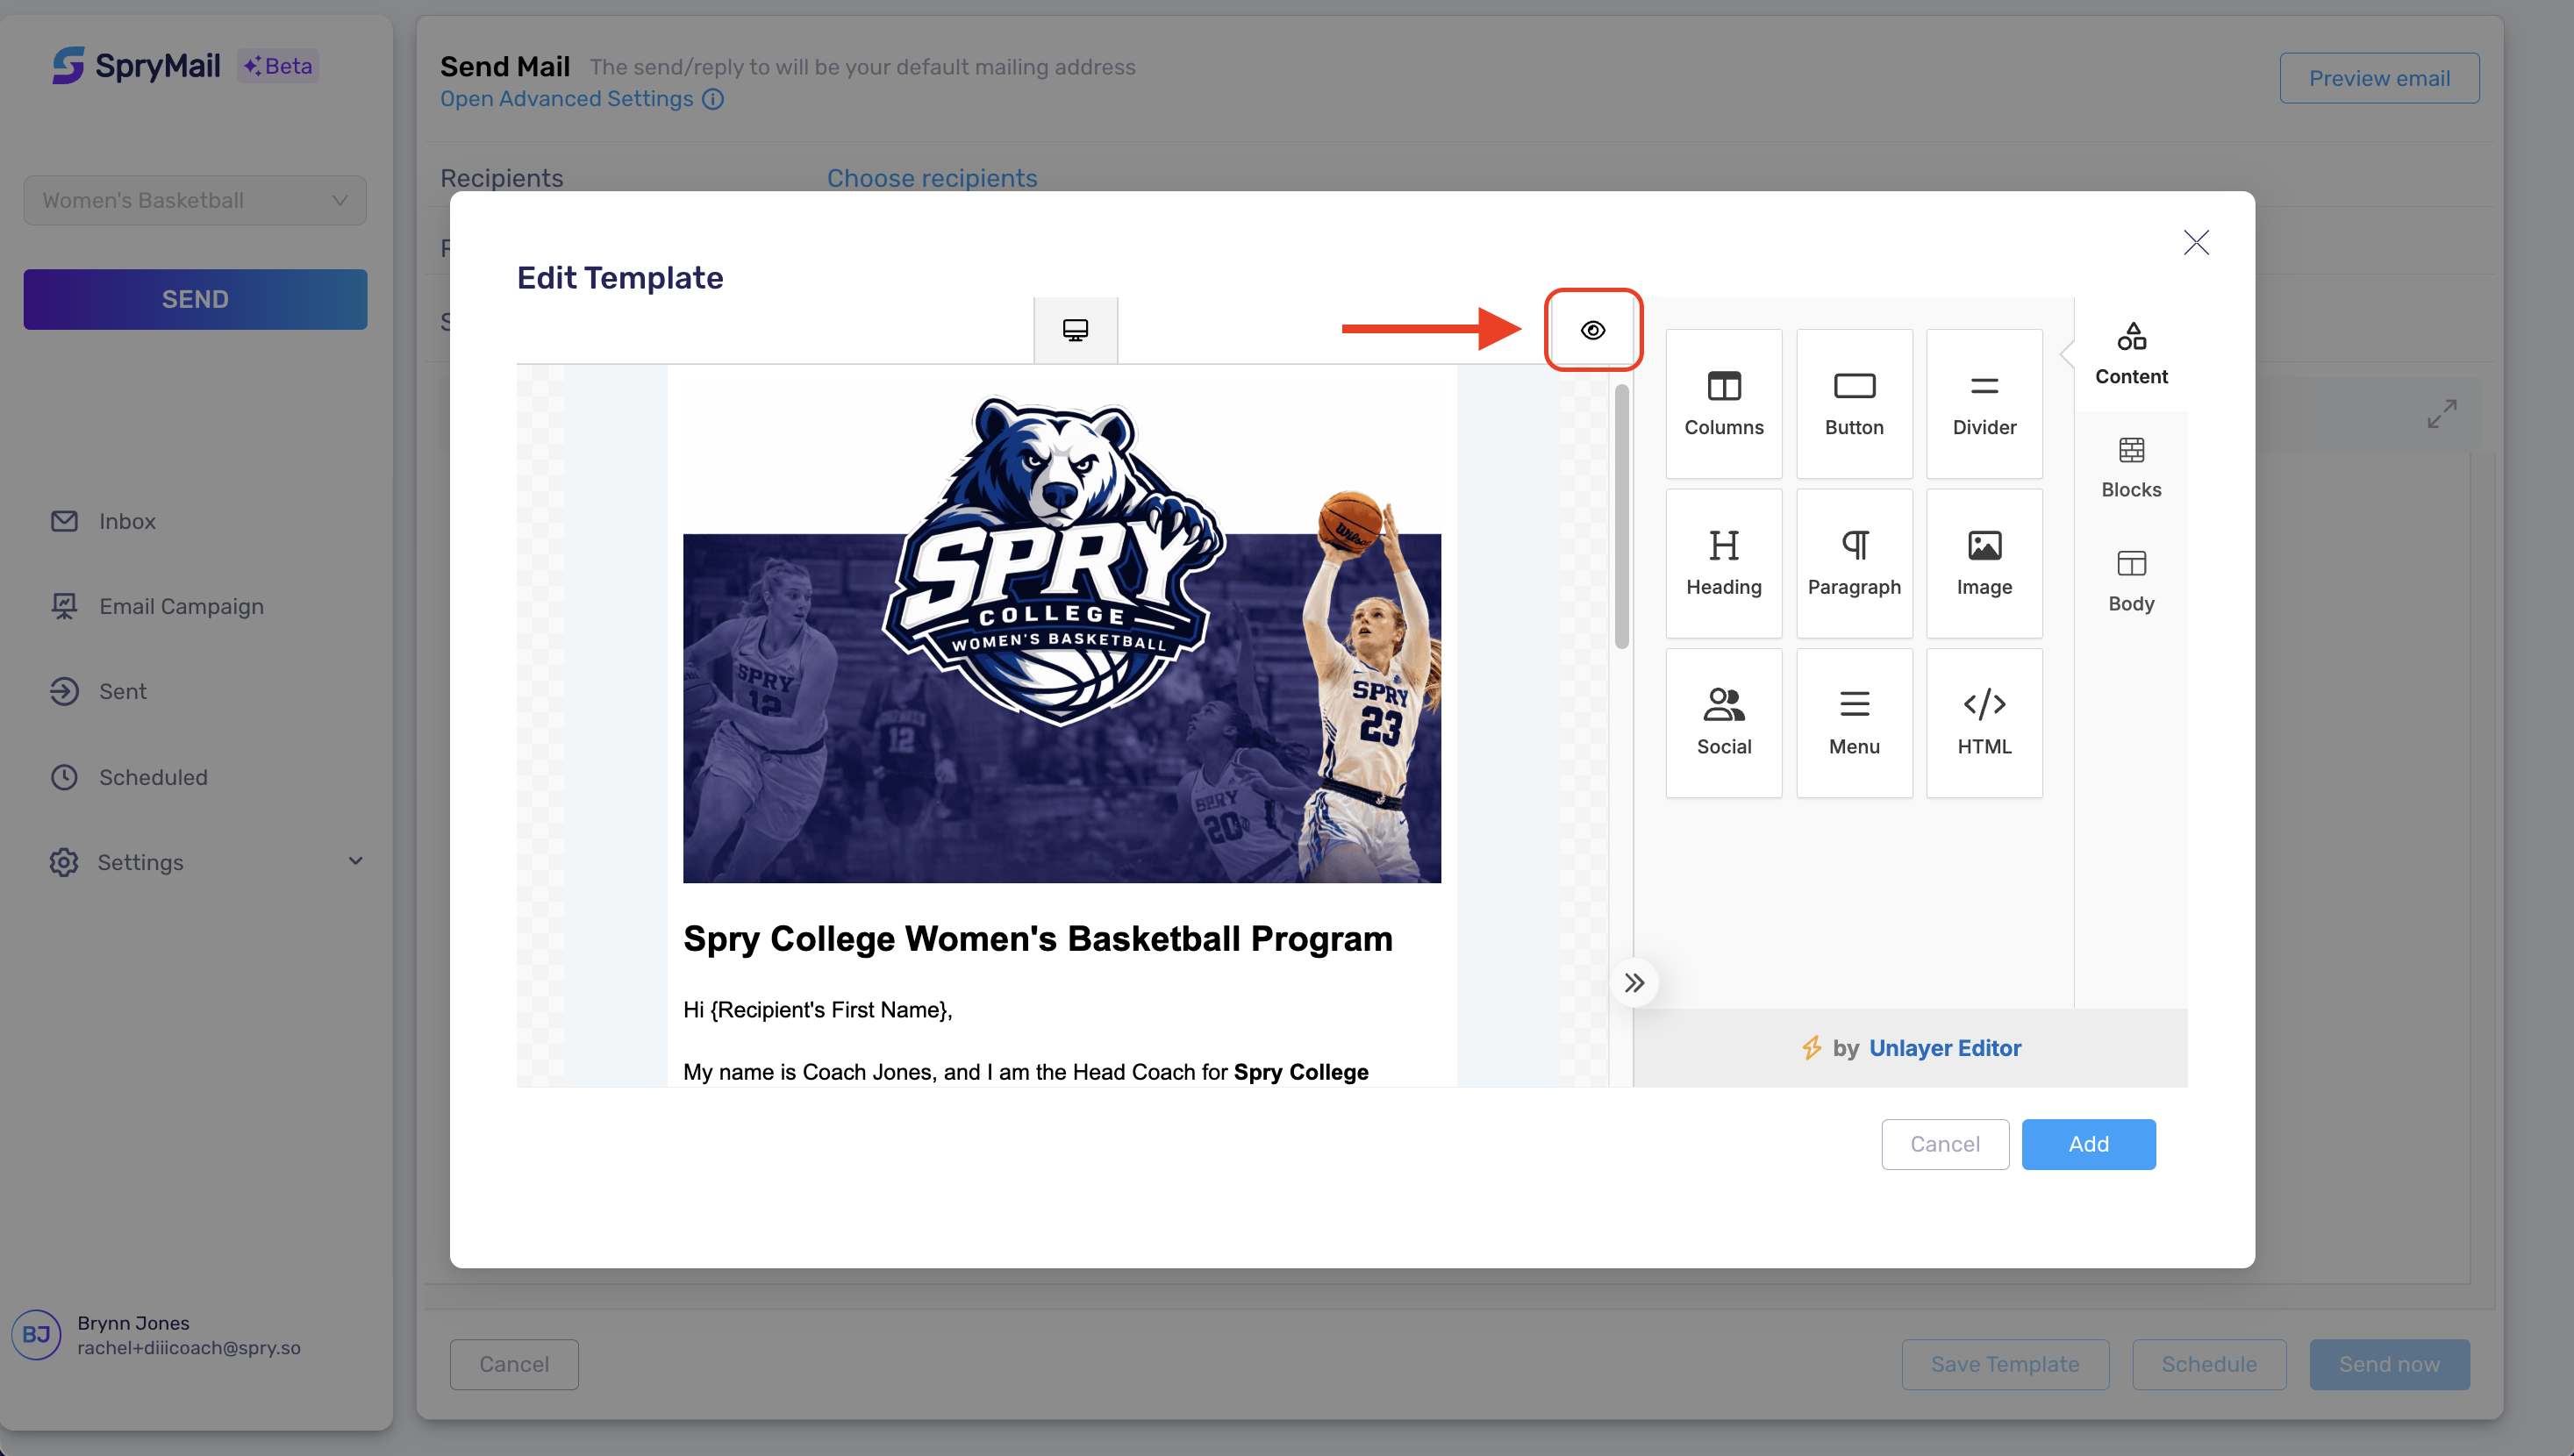Add a Heading content block

click(x=1724, y=563)
